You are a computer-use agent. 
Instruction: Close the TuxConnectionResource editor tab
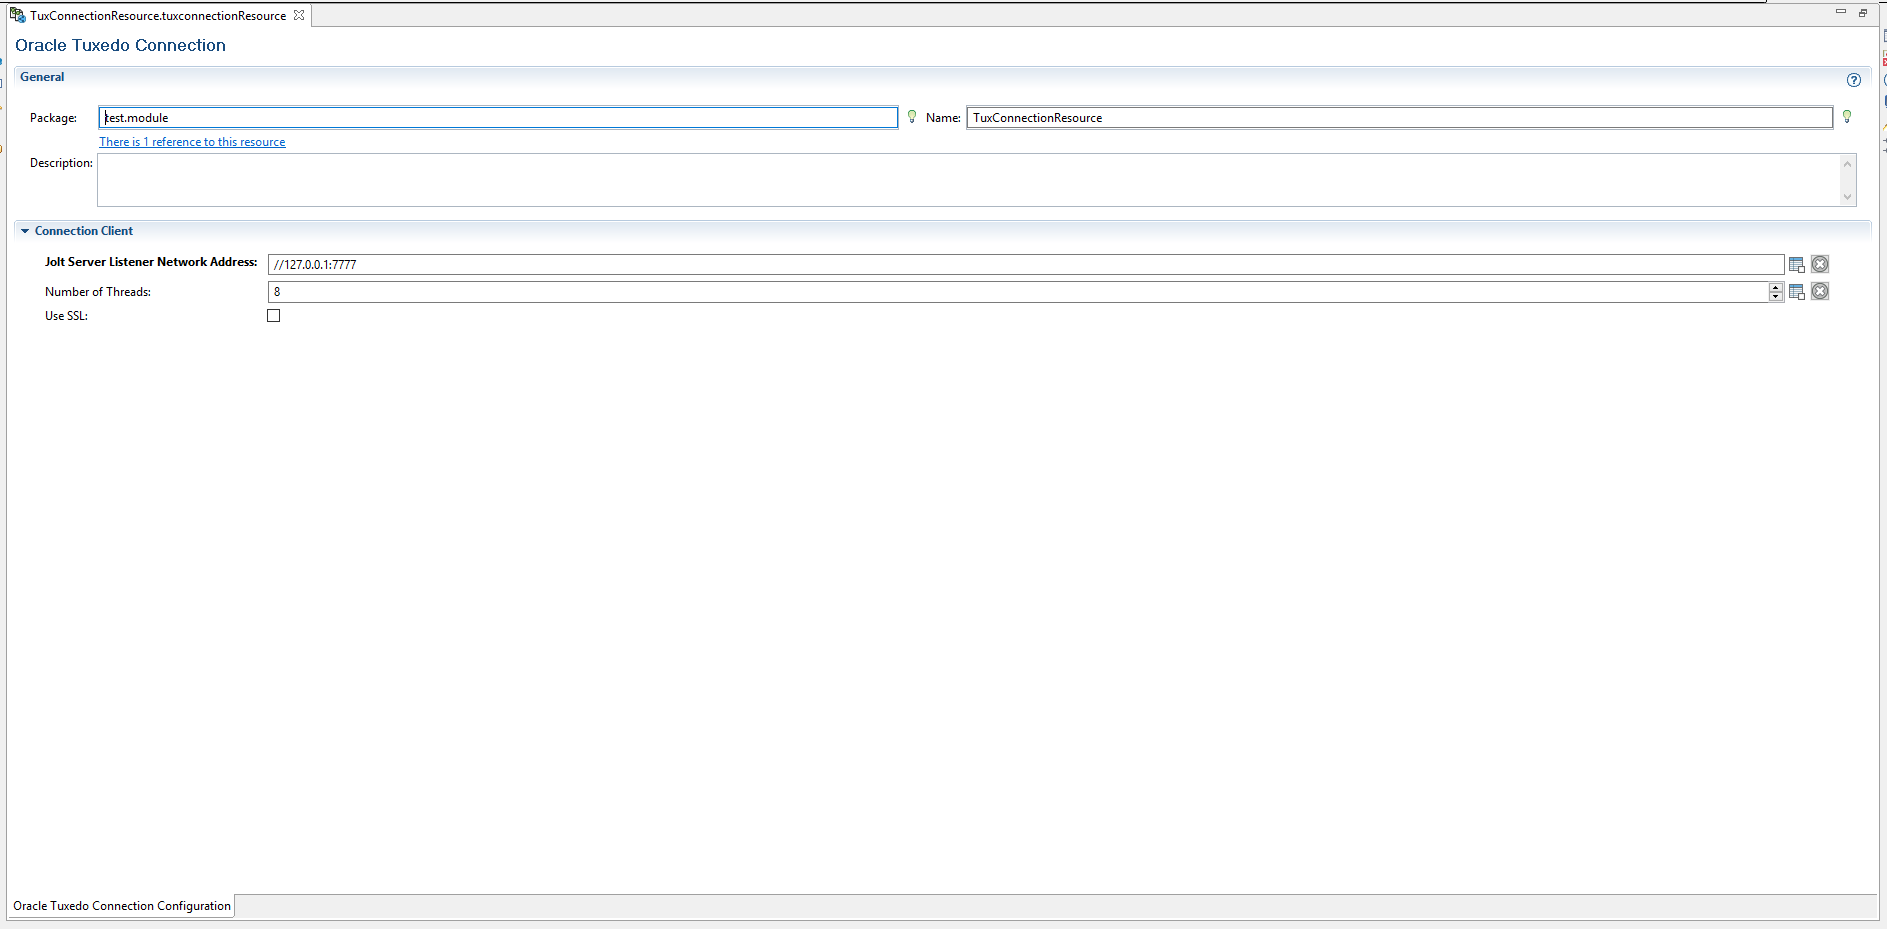click(x=299, y=15)
